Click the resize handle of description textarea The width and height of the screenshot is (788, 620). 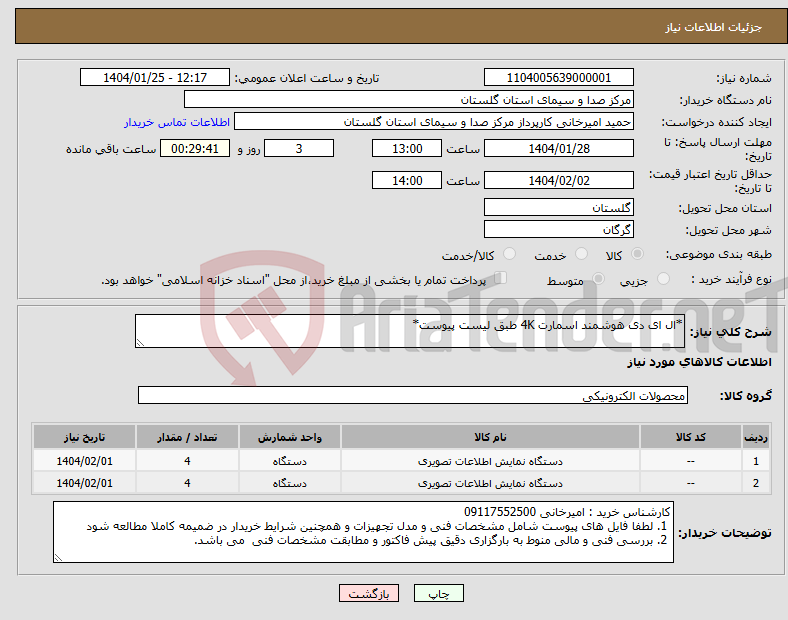tap(140, 343)
